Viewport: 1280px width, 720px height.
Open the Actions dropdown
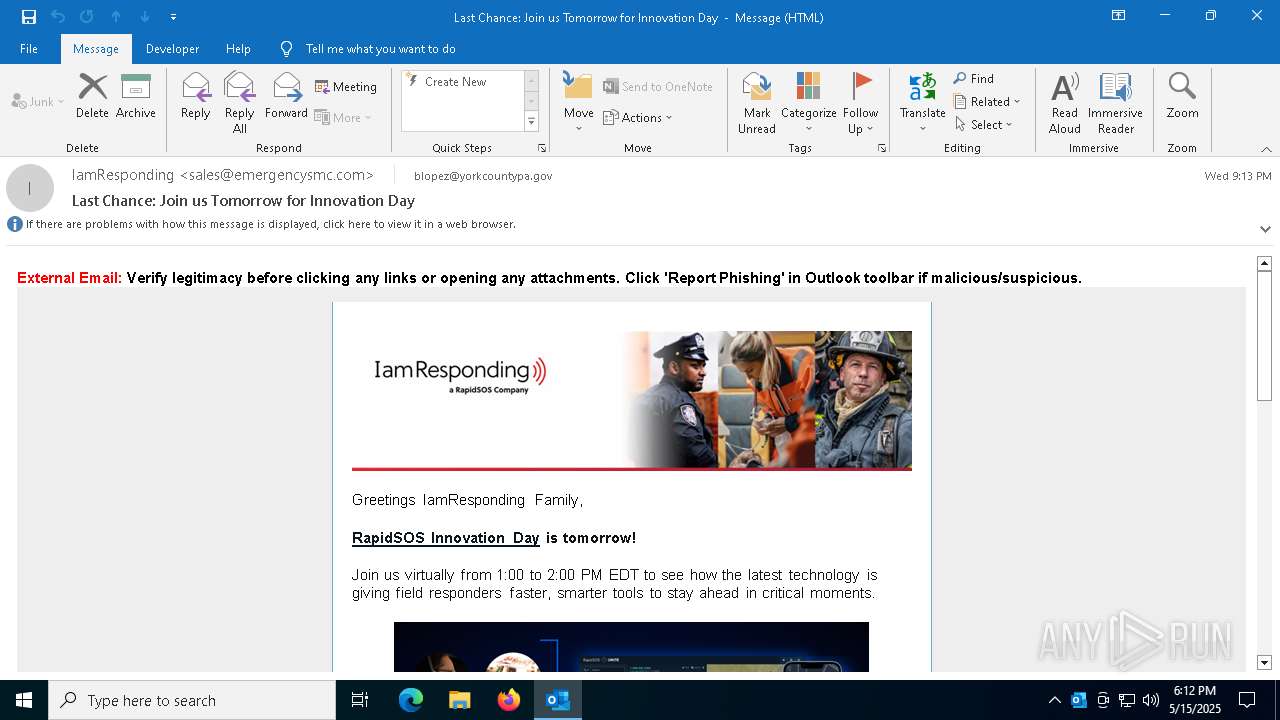pyautogui.click(x=638, y=117)
